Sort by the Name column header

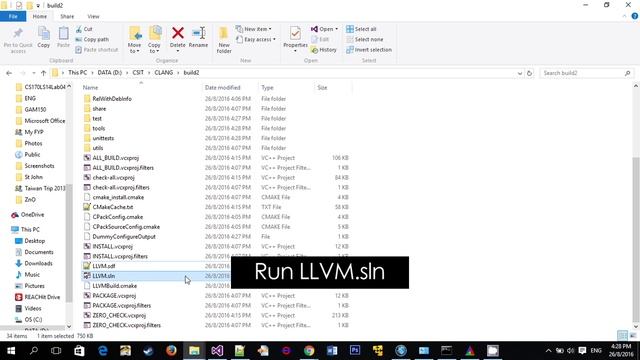(x=90, y=88)
